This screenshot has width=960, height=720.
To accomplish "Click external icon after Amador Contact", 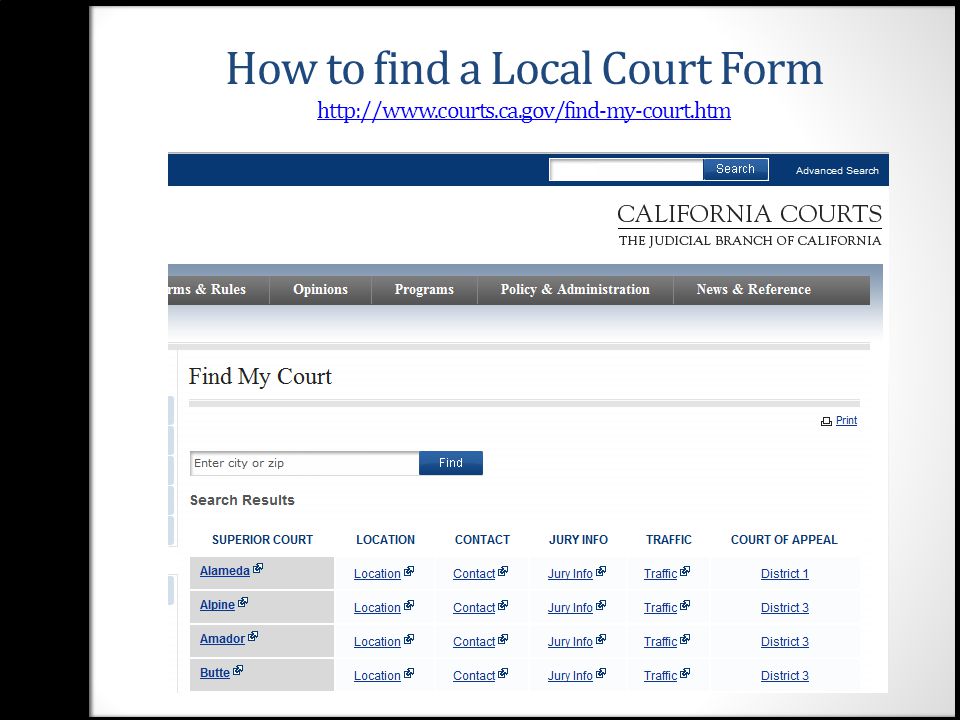I will coord(503,639).
